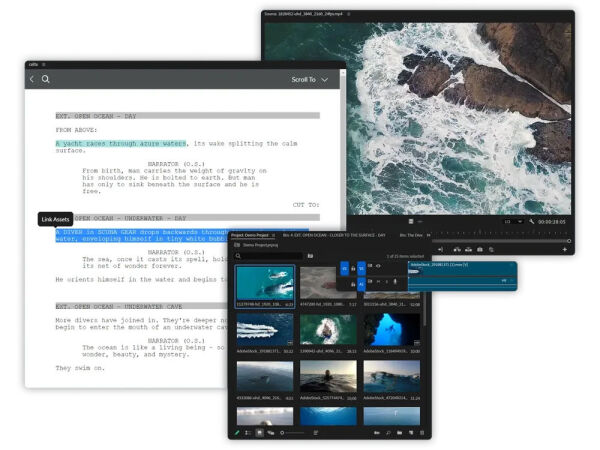Open Source monitor settings wrench
Viewport: 600px width, 450px height.
click(x=532, y=222)
